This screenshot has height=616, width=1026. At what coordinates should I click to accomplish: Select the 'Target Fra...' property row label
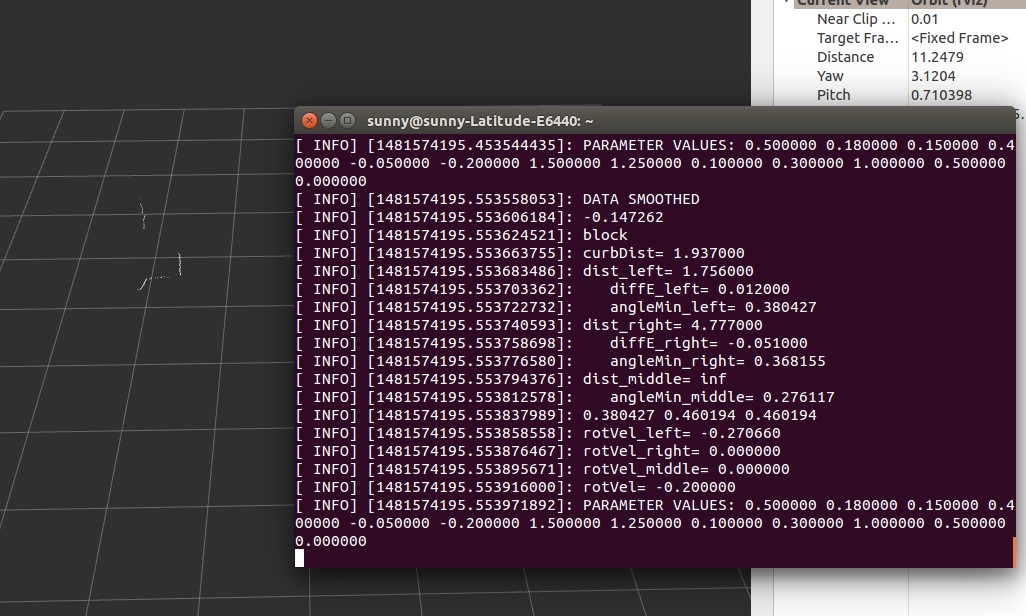click(x=857, y=39)
